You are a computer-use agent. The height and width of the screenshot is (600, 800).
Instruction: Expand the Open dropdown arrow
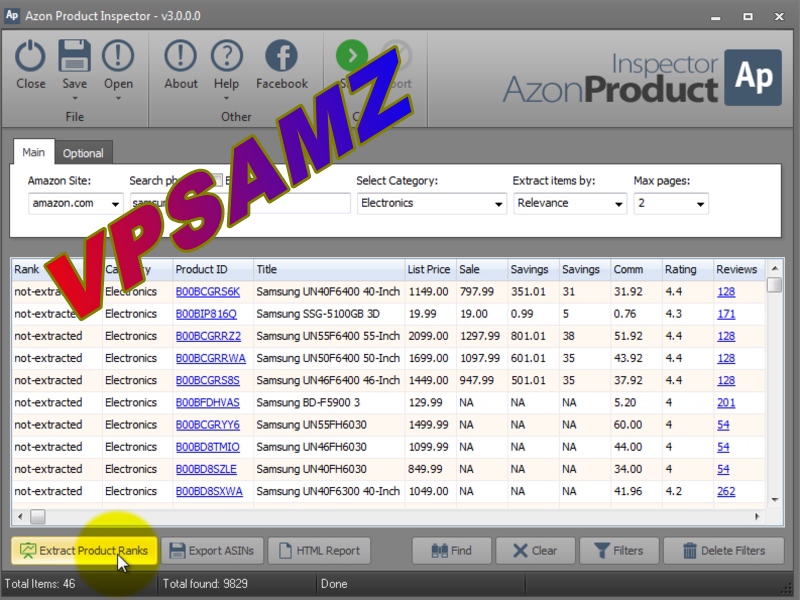118,98
